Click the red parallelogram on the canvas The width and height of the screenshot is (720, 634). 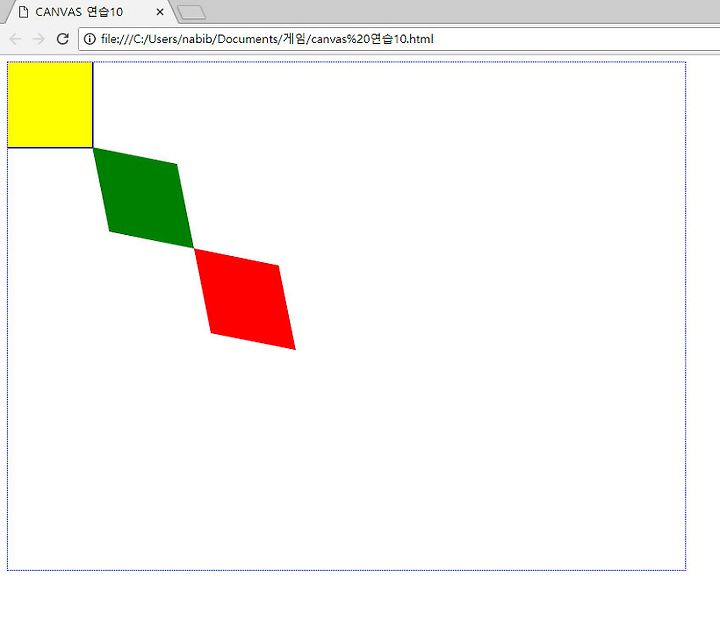[245, 299]
